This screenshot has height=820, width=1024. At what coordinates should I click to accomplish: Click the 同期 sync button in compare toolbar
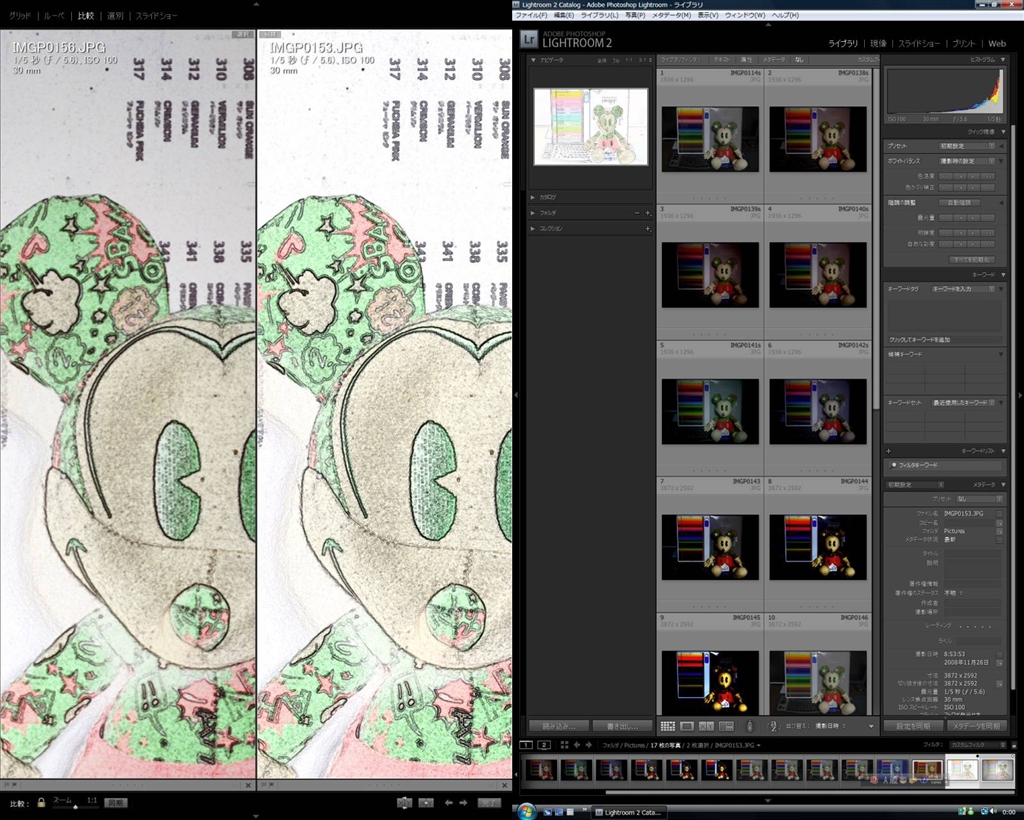point(116,803)
